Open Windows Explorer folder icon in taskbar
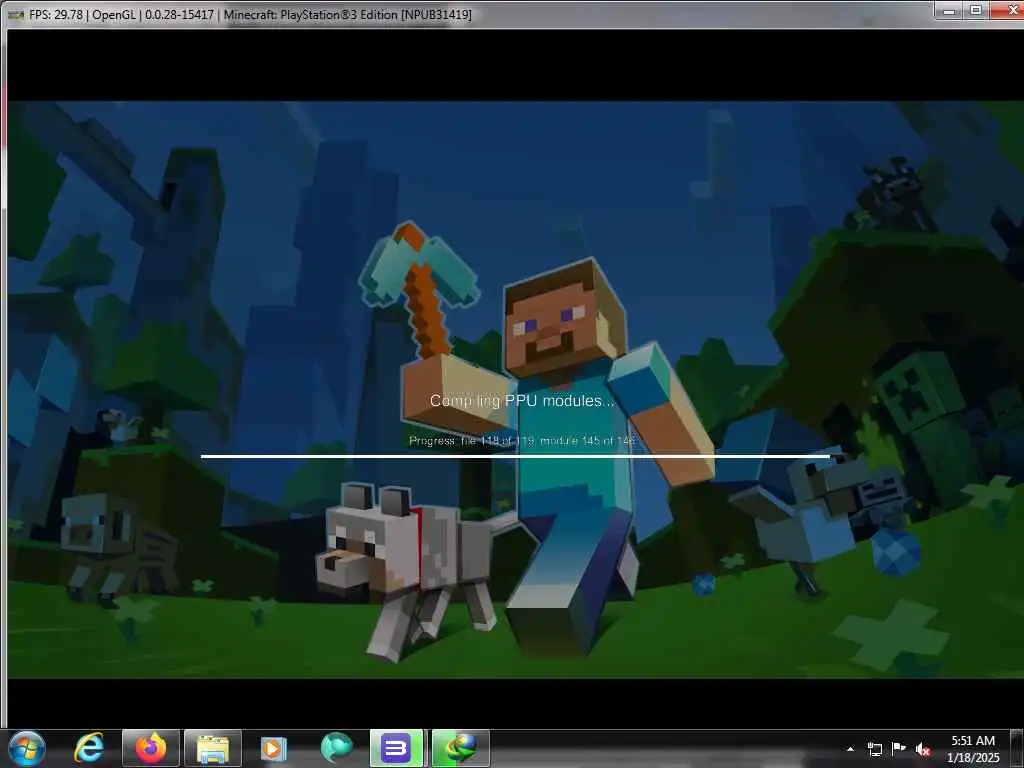Viewport: 1024px width, 768px height. [x=213, y=748]
